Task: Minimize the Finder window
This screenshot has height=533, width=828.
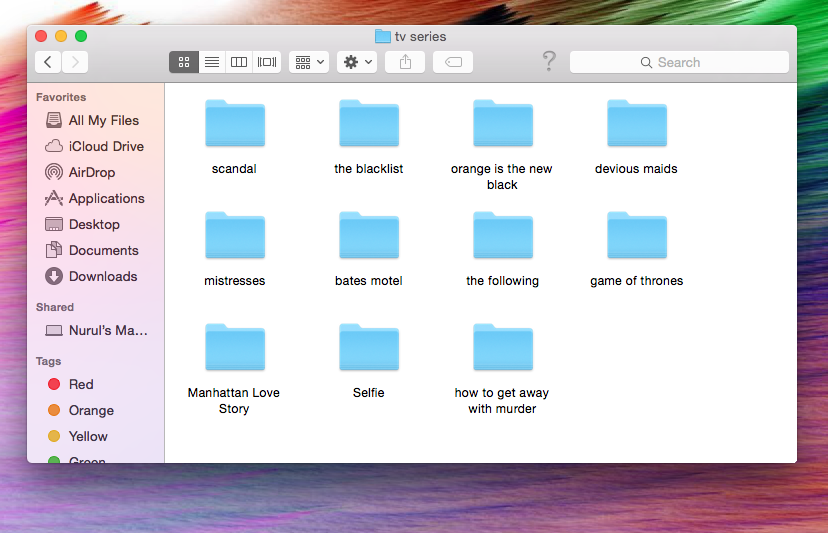Action: point(61,36)
